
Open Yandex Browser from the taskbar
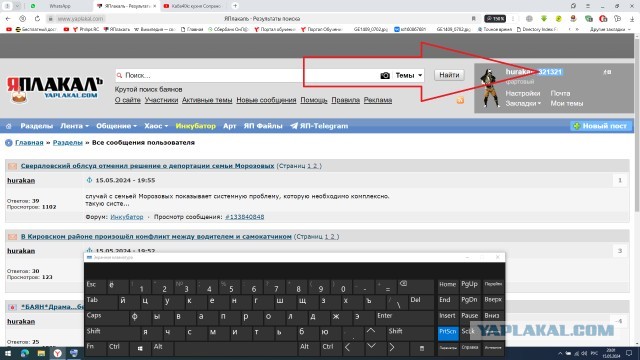(x=58, y=353)
